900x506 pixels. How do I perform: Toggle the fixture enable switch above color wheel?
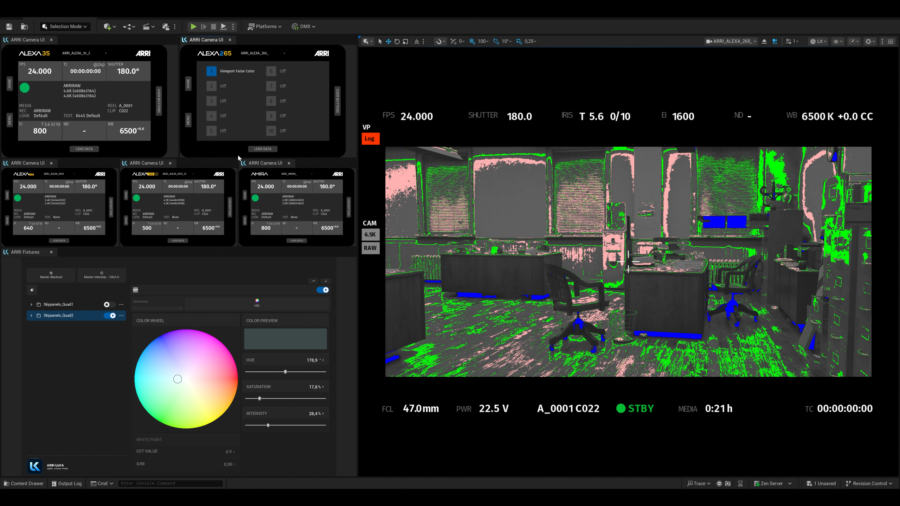click(x=323, y=290)
